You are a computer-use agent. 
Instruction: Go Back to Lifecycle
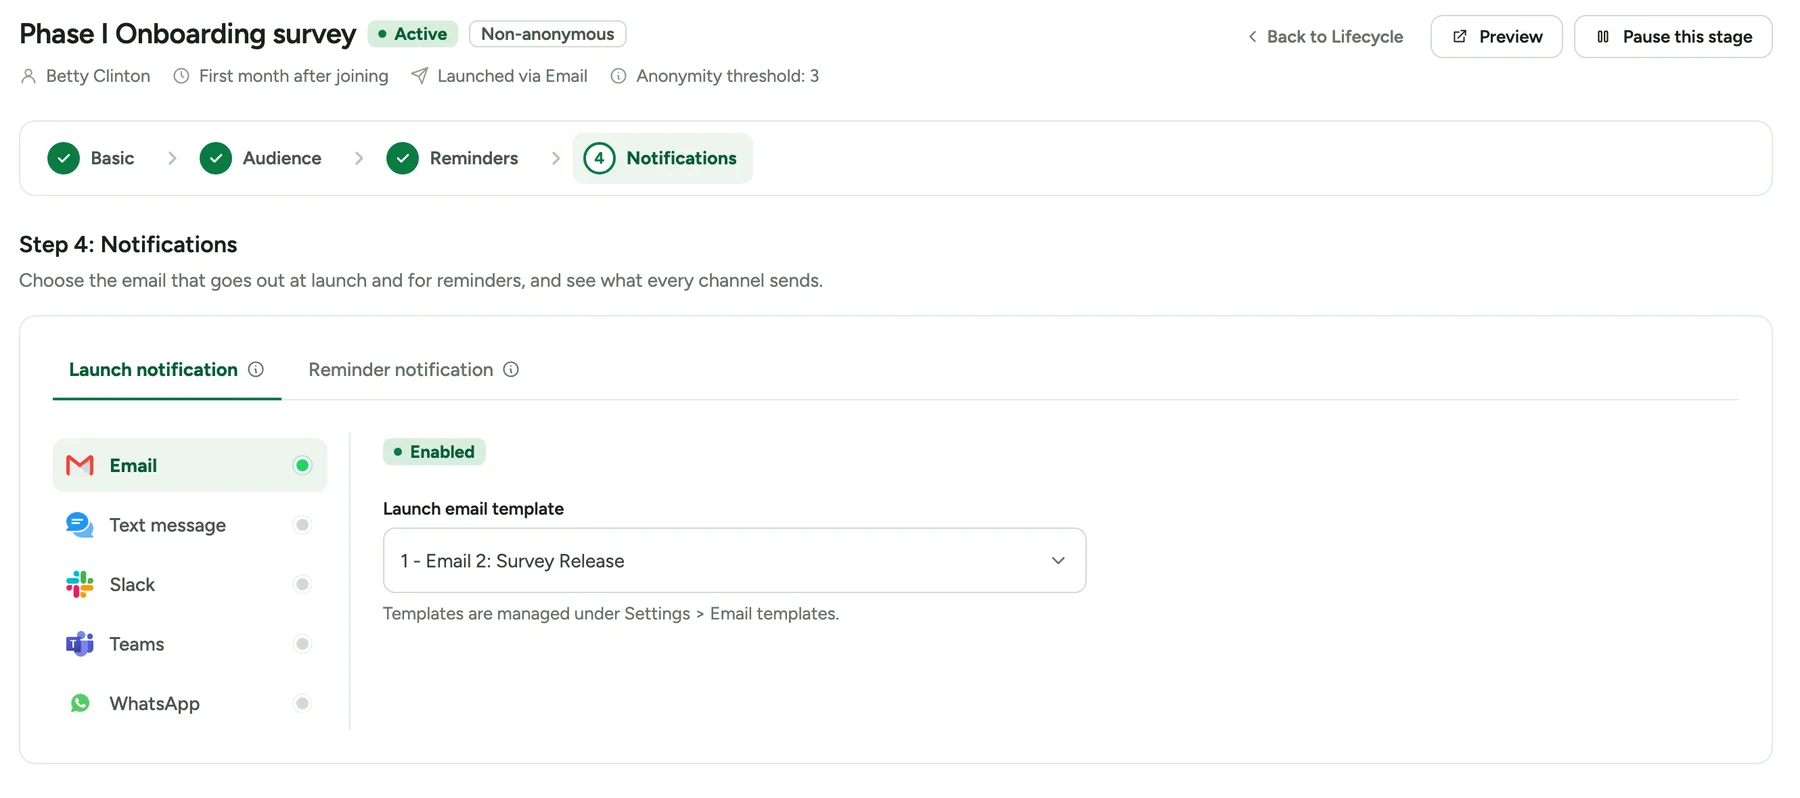pos(1325,37)
